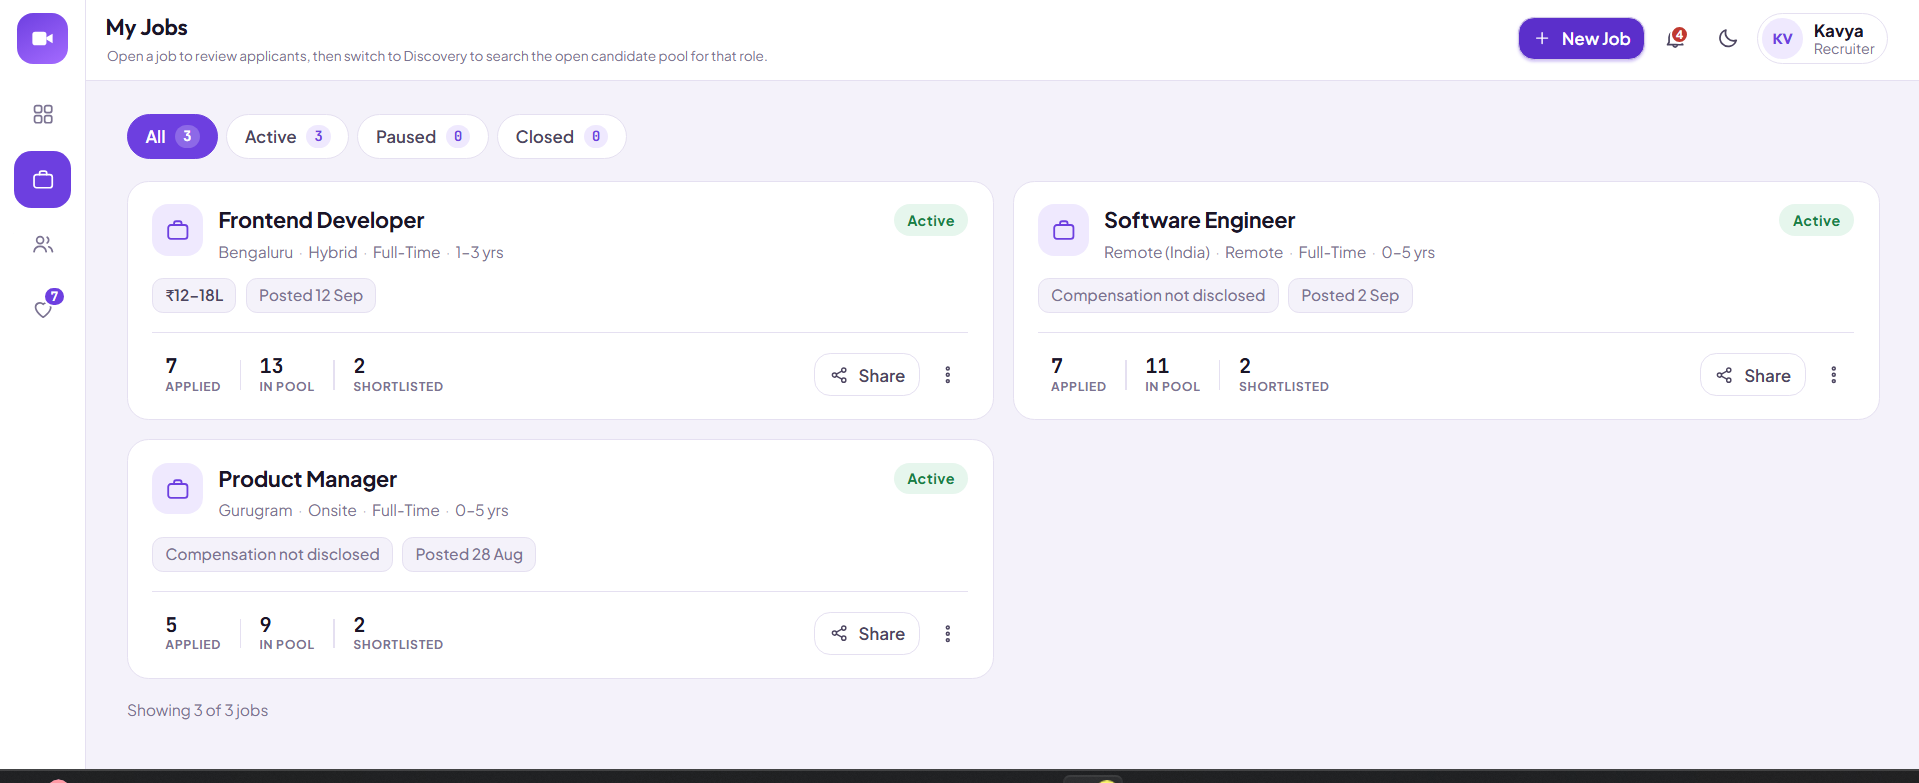1919x783 pixels.
Task: Open the Frontend Developer job title
Action: (x=321, y=220)
